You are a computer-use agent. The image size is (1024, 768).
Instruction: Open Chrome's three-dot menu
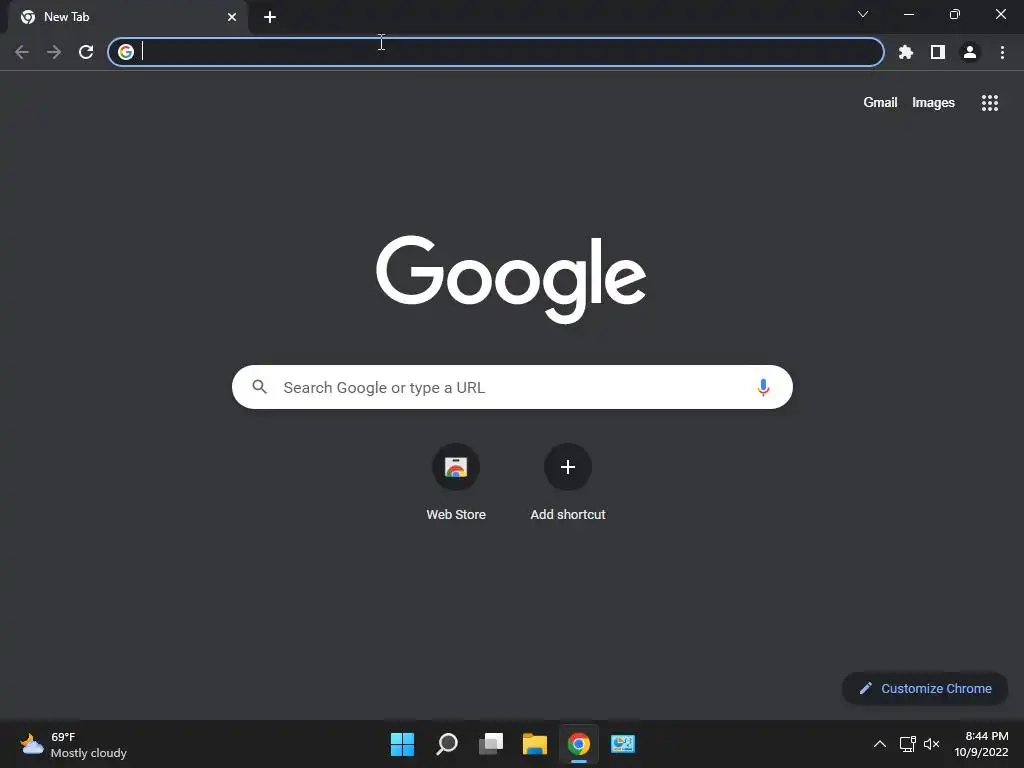1002,52
